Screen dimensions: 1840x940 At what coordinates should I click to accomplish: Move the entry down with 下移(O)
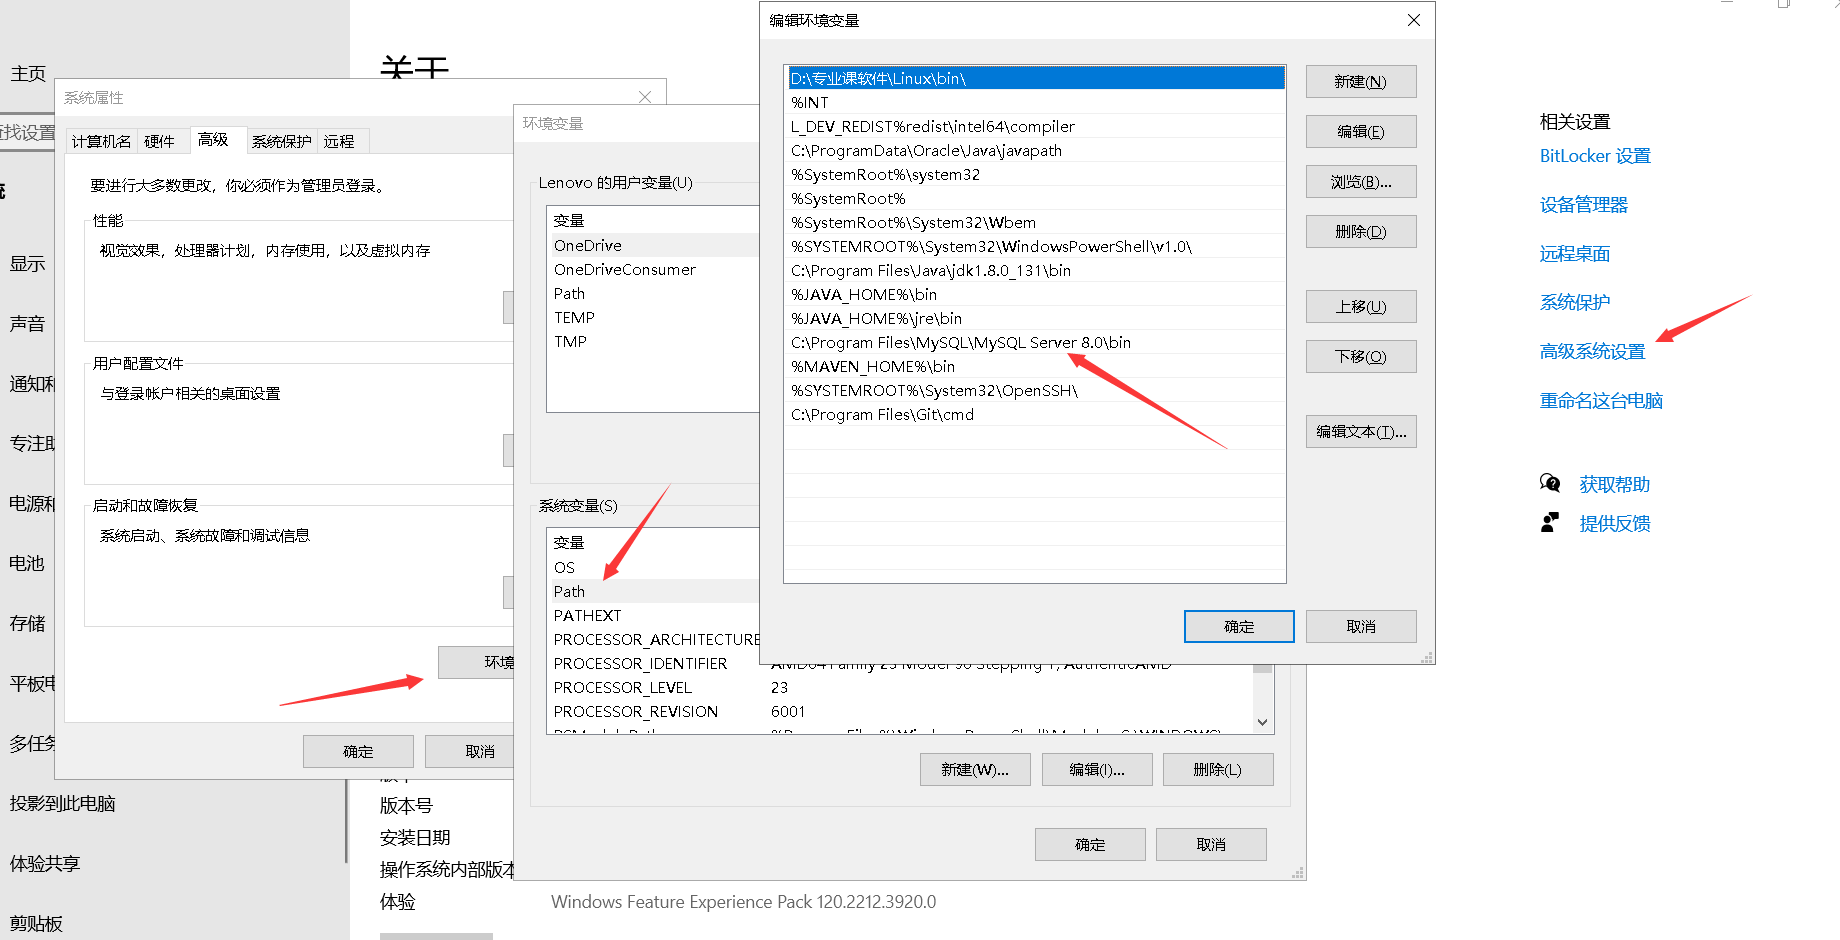(1361, 357)
